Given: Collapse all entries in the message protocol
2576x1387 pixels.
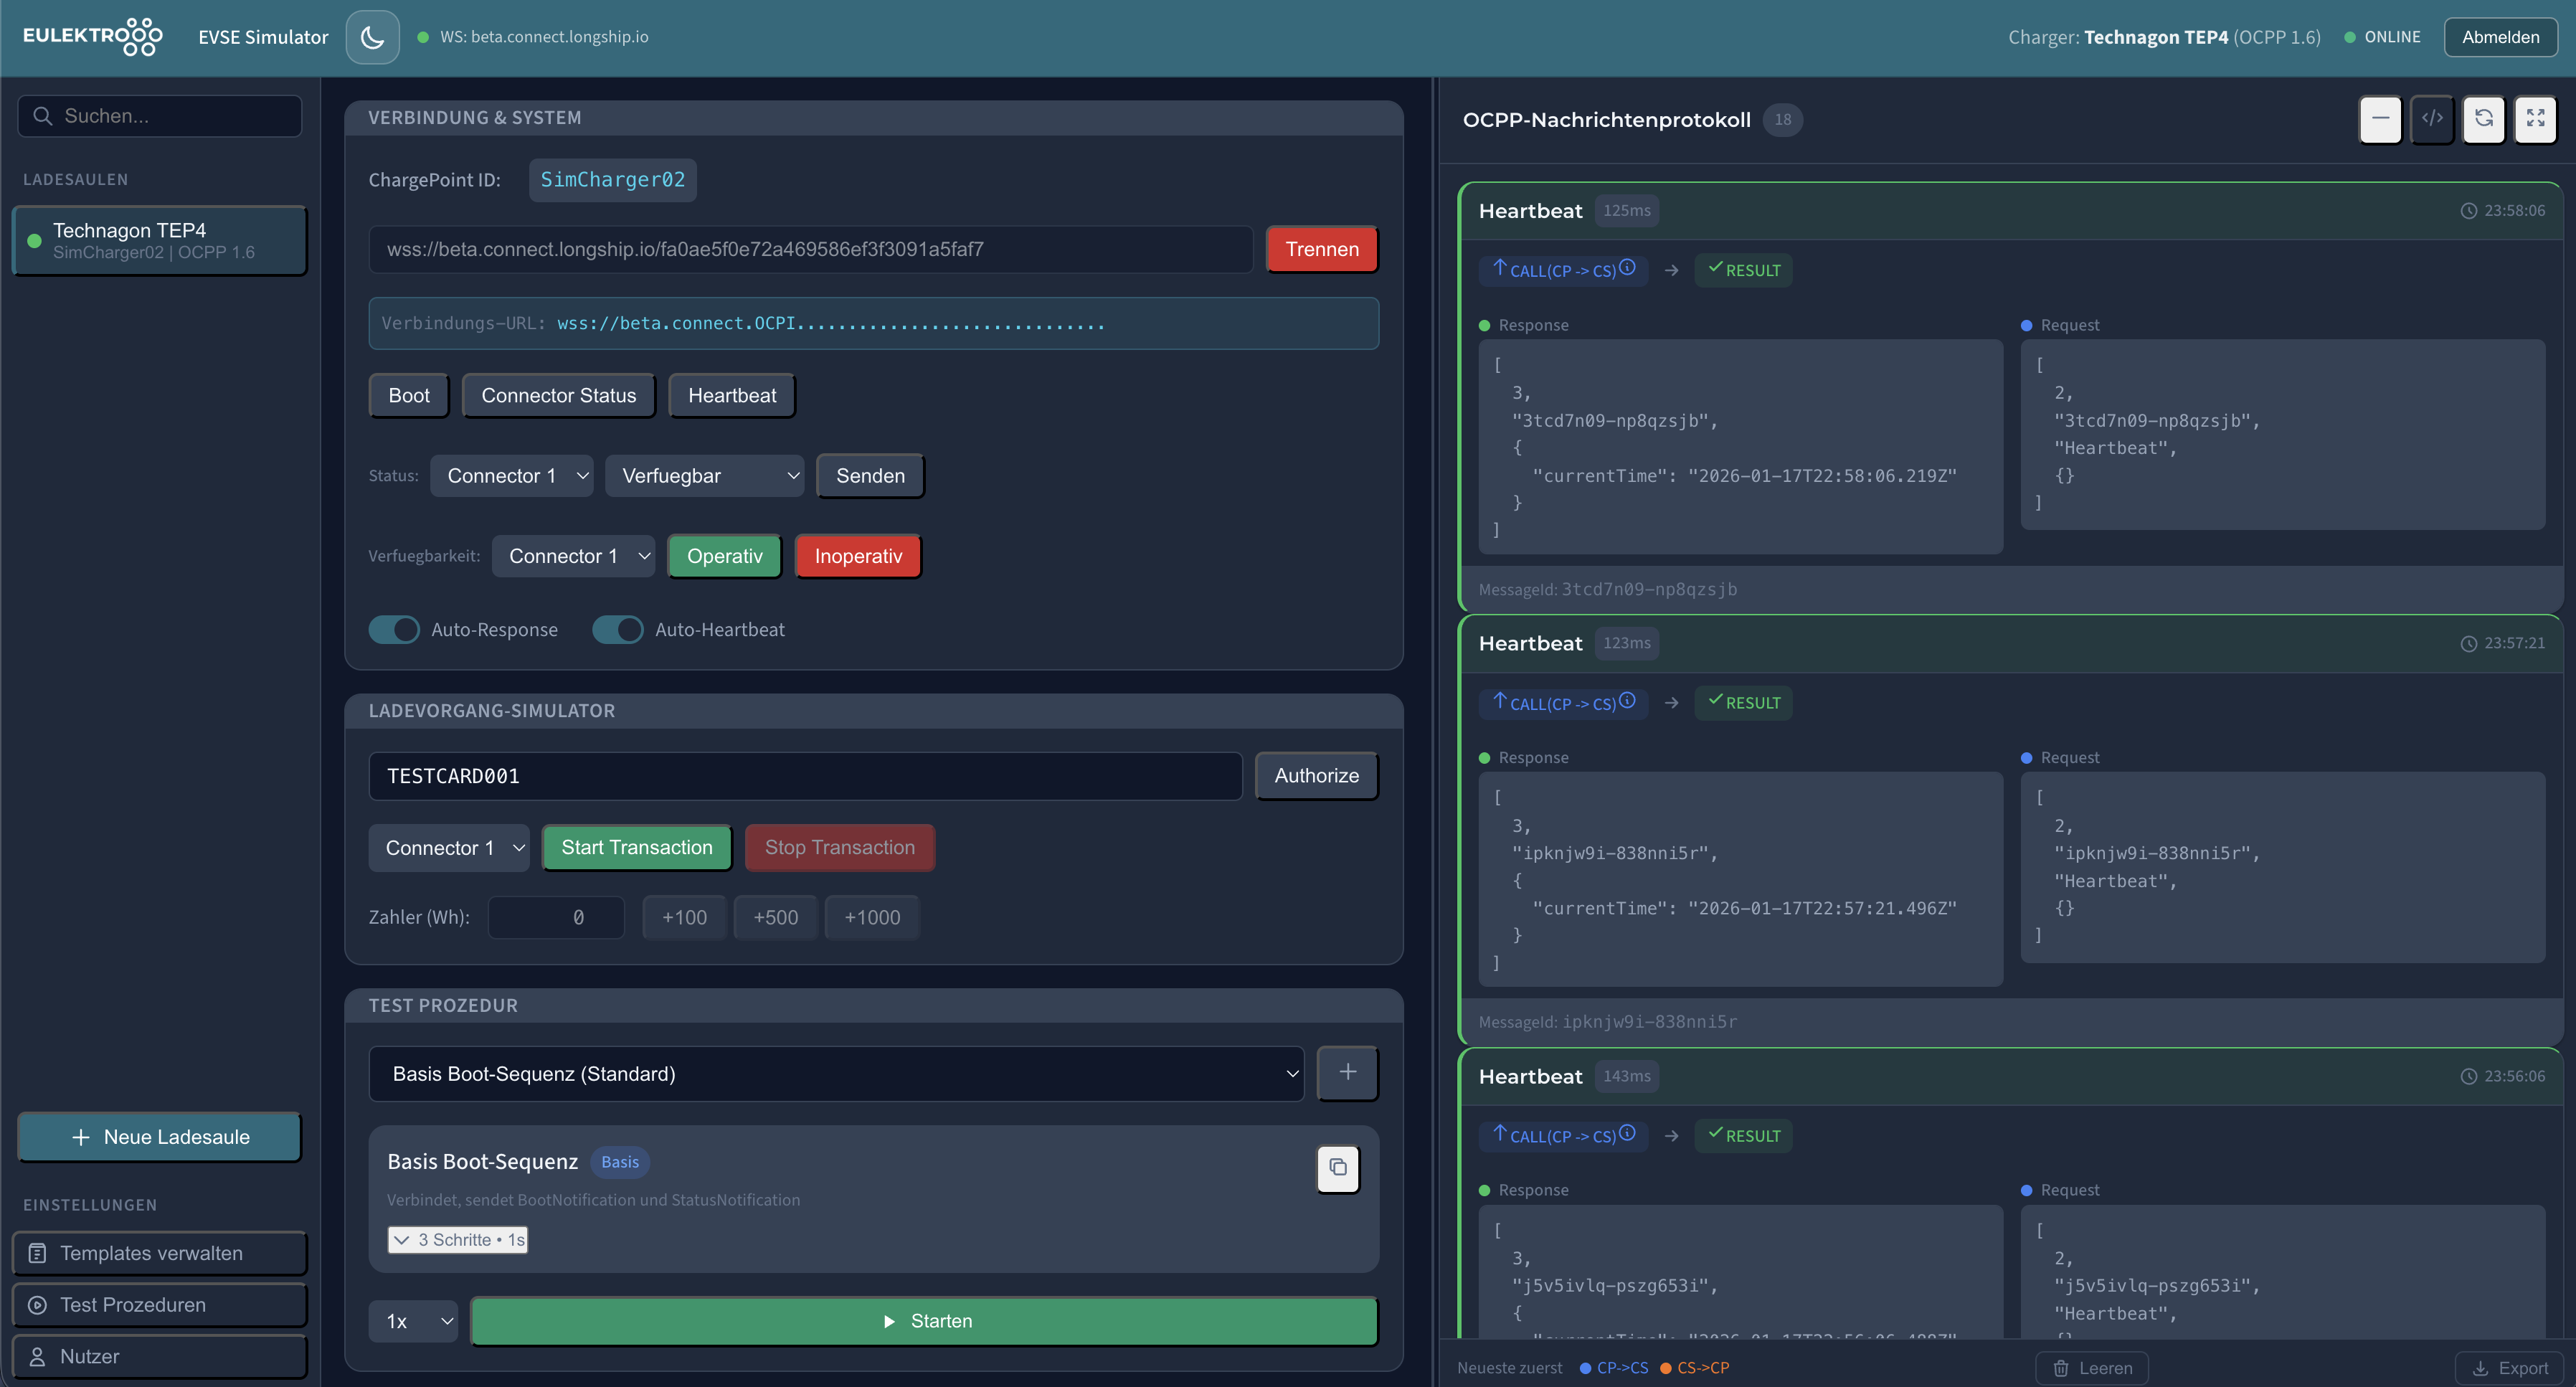Looking at the screenshot, I should [x=2381, y=119].
